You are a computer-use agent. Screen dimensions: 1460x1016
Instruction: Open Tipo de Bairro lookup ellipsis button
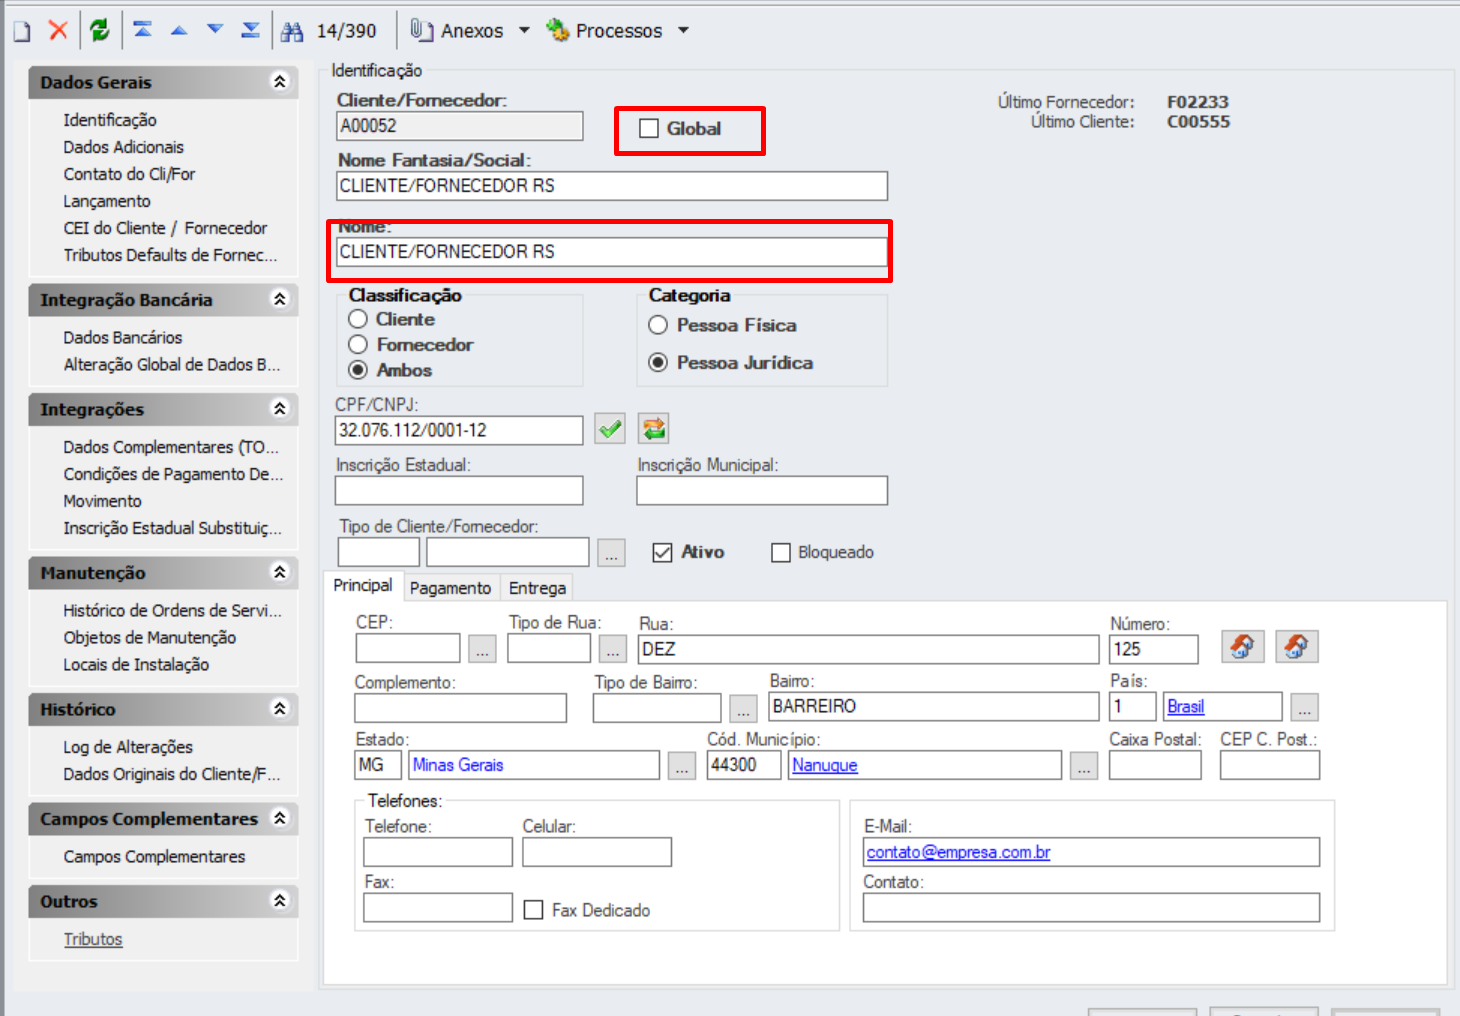point(743,707)
